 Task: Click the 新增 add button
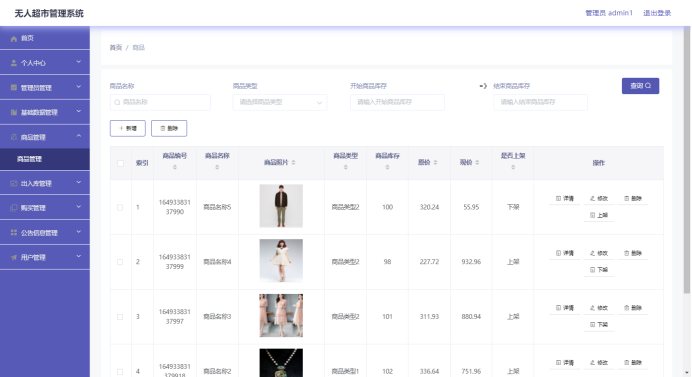pyautogui.click(x=128, y=128)
